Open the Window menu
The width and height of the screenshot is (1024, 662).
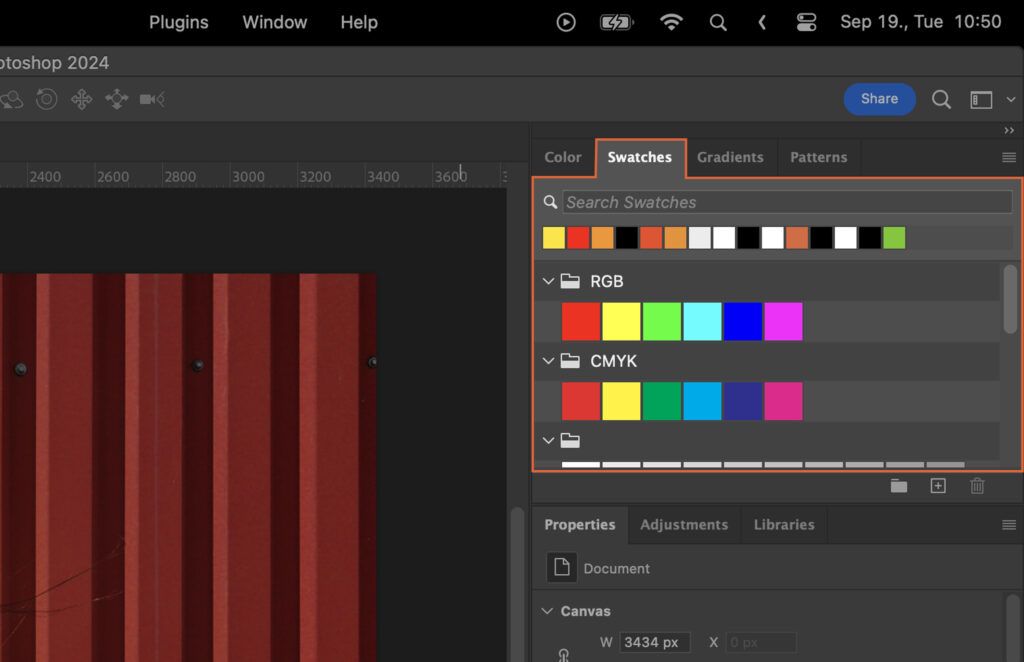click(x=274, y=21)
